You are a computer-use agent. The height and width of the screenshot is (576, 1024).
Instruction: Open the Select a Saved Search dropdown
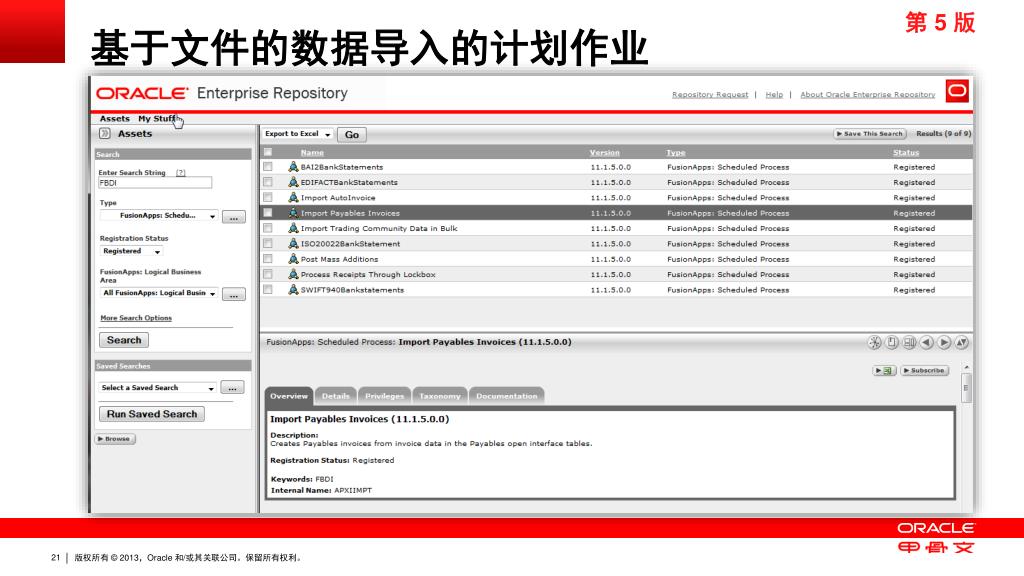(157, 388)
